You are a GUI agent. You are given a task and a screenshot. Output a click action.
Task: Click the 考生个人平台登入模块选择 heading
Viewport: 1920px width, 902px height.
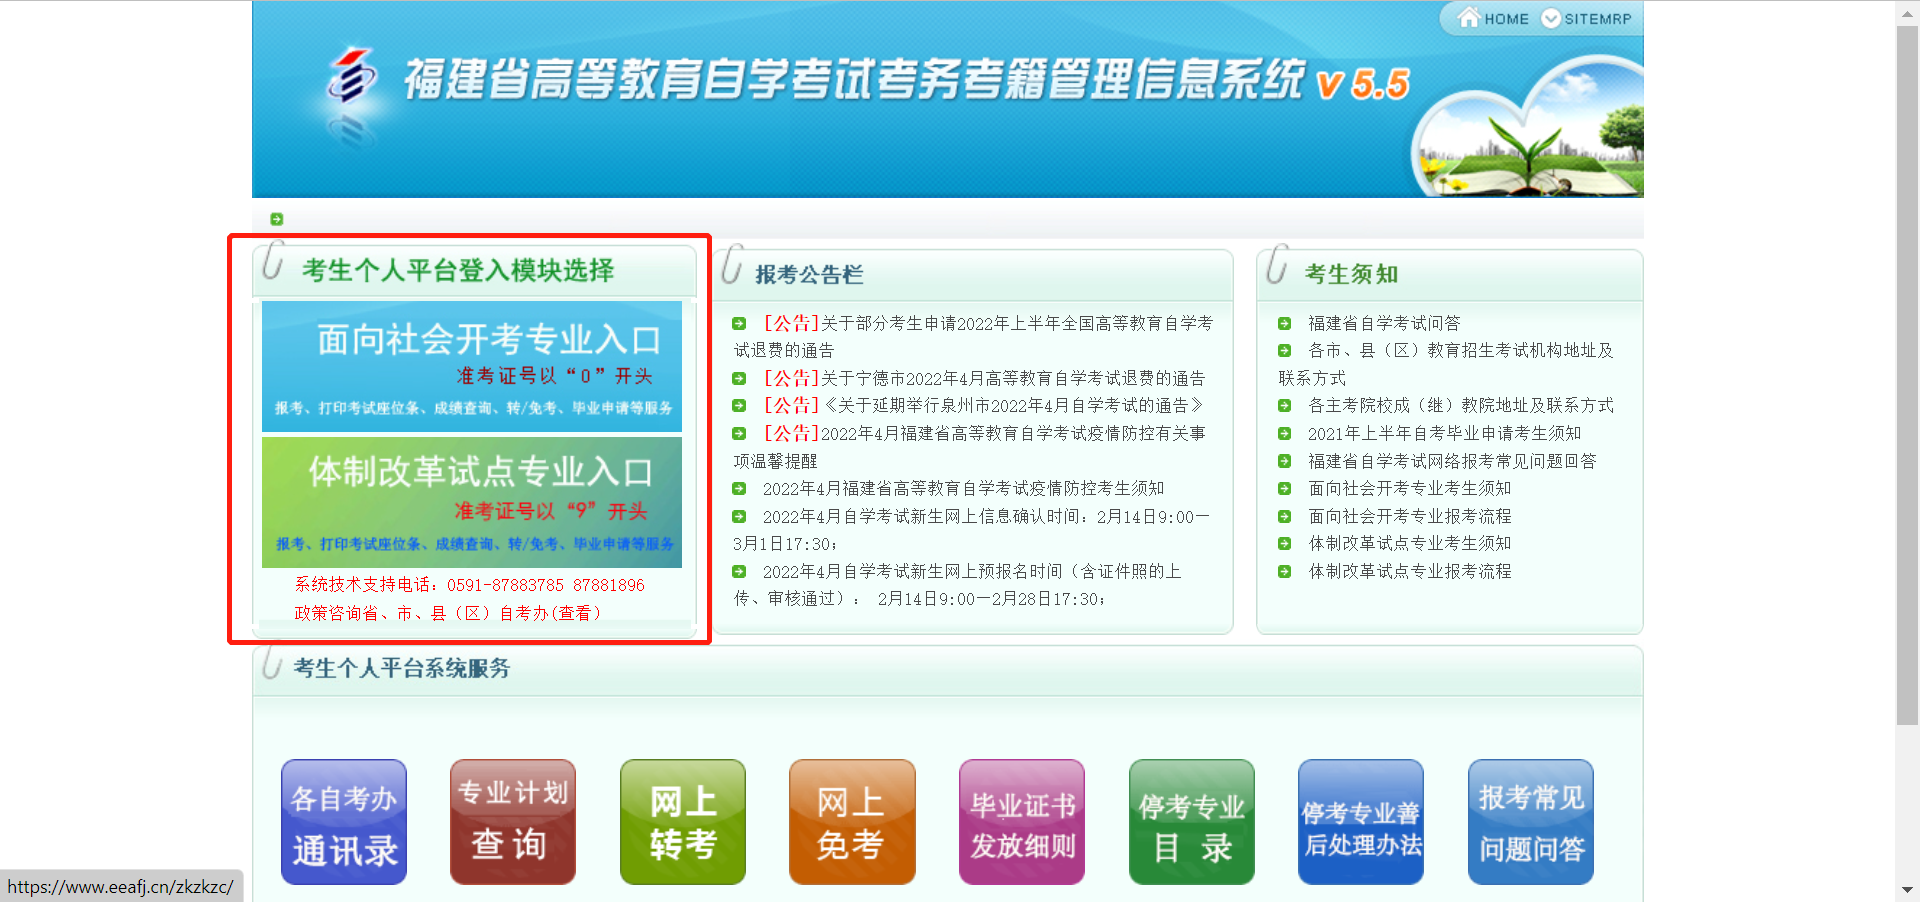point(458,270)
